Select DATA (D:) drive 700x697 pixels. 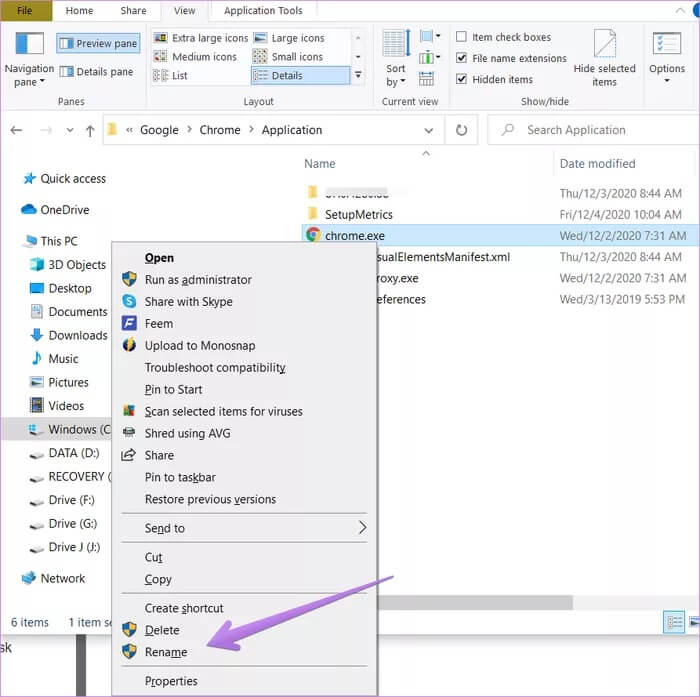64,453
